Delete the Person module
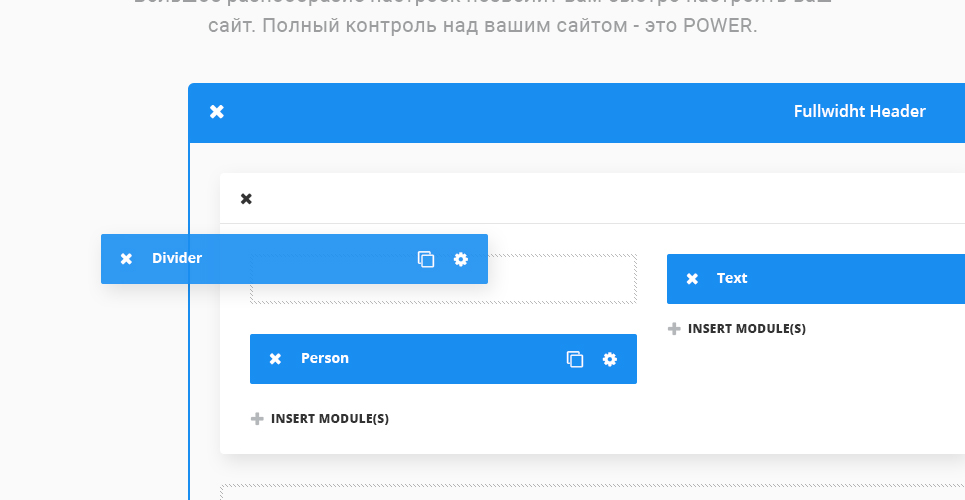Image resolution: width=965 pixels, height=500 pixels. click(275, 359)
